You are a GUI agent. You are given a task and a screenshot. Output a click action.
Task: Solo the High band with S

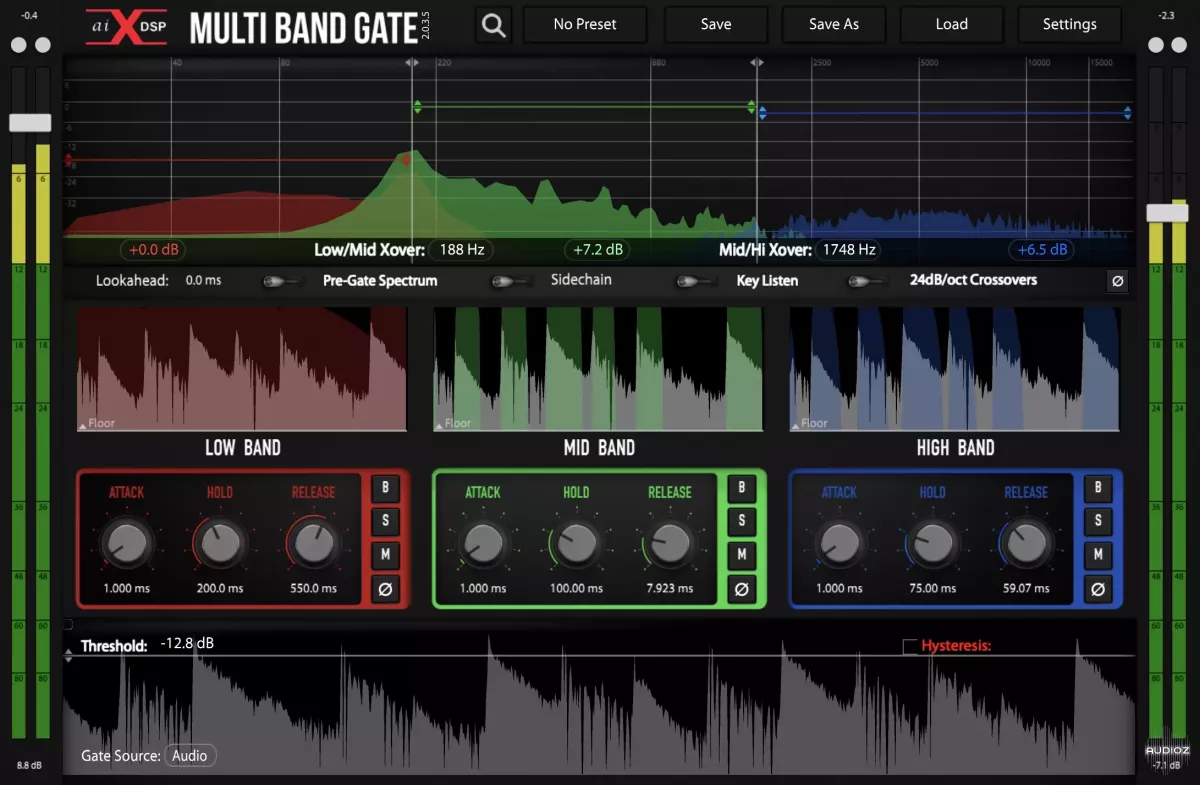[x=1097, y=521]
